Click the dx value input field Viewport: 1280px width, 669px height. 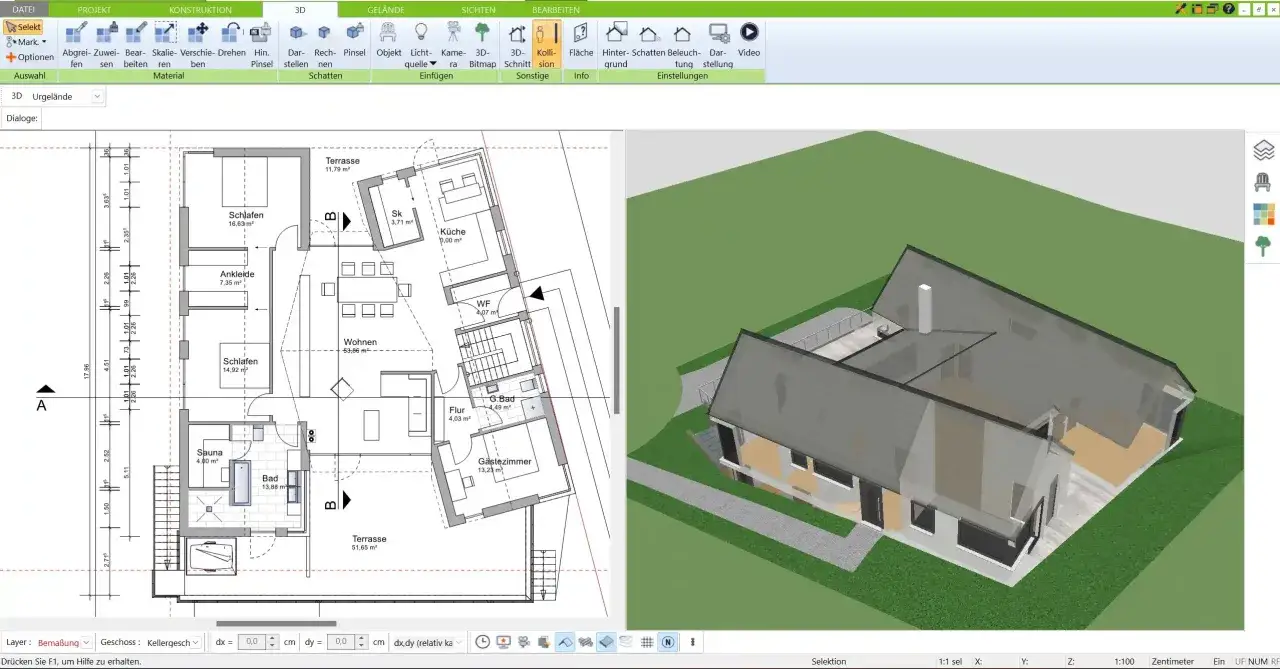point(250,642)
